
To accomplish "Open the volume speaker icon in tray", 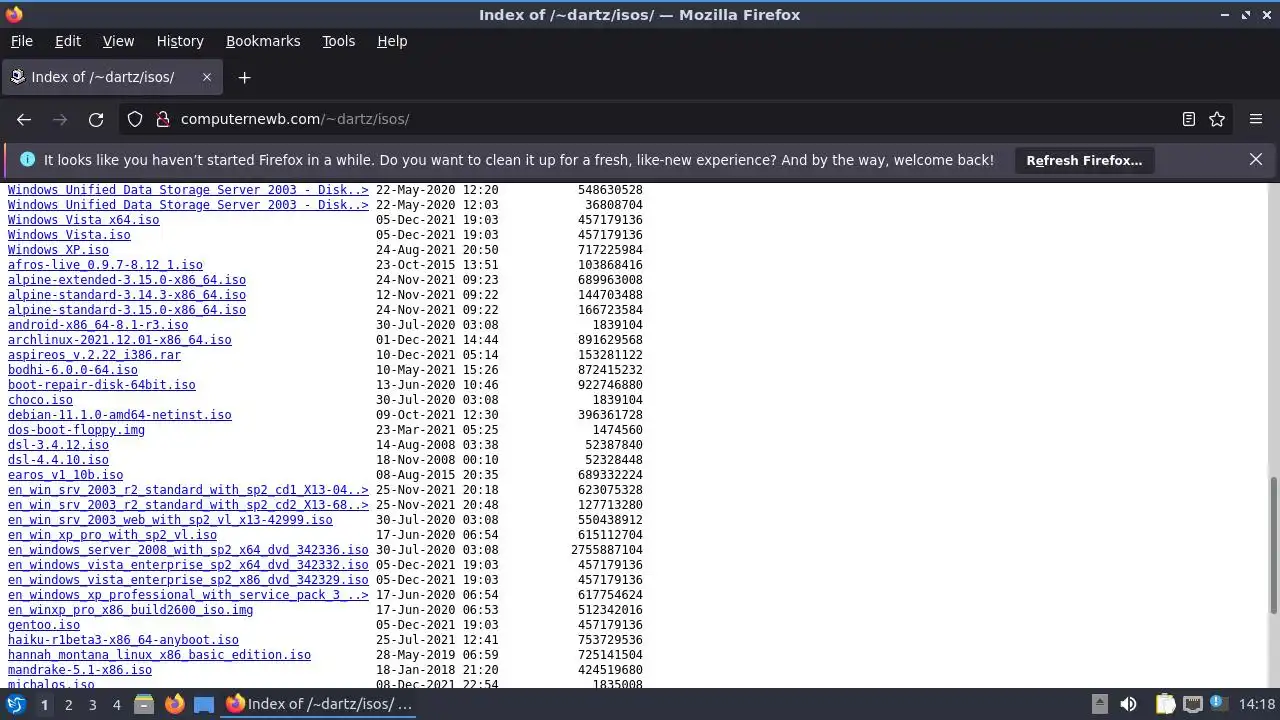I will coord(1128,704).
